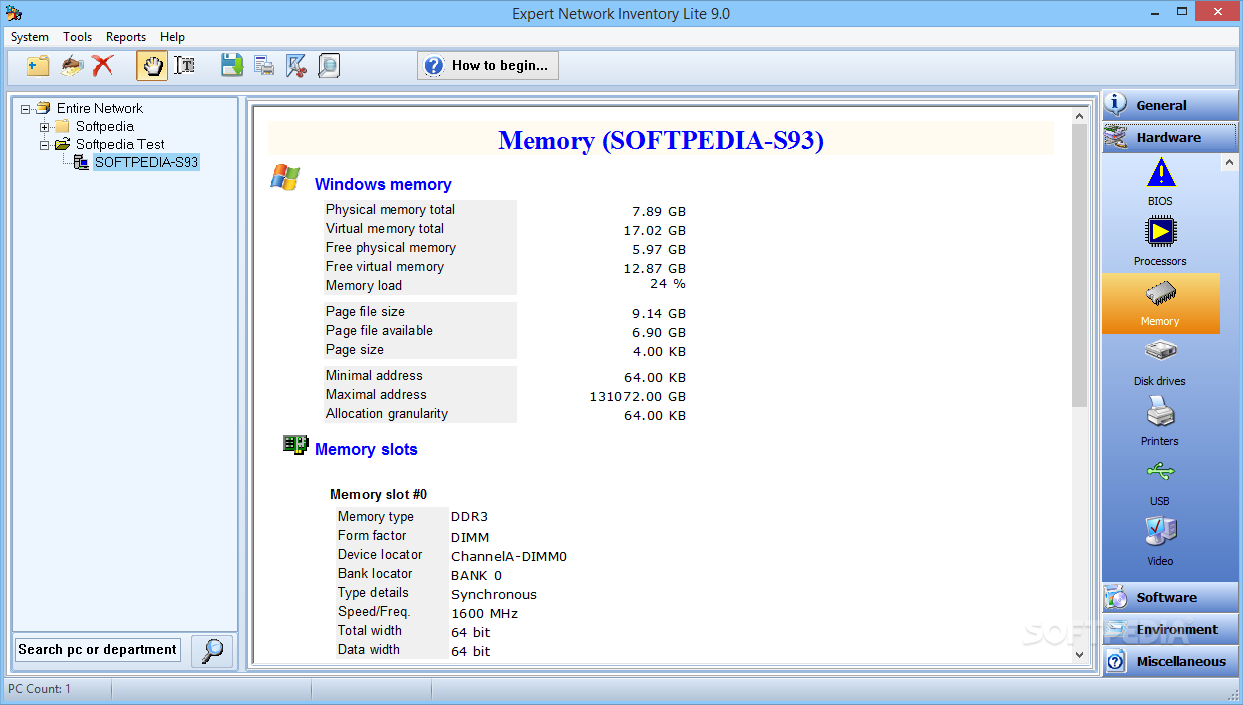Open the Reports menu
Viewport: 1243px width, 705px height.
click(x=126, y=37)
